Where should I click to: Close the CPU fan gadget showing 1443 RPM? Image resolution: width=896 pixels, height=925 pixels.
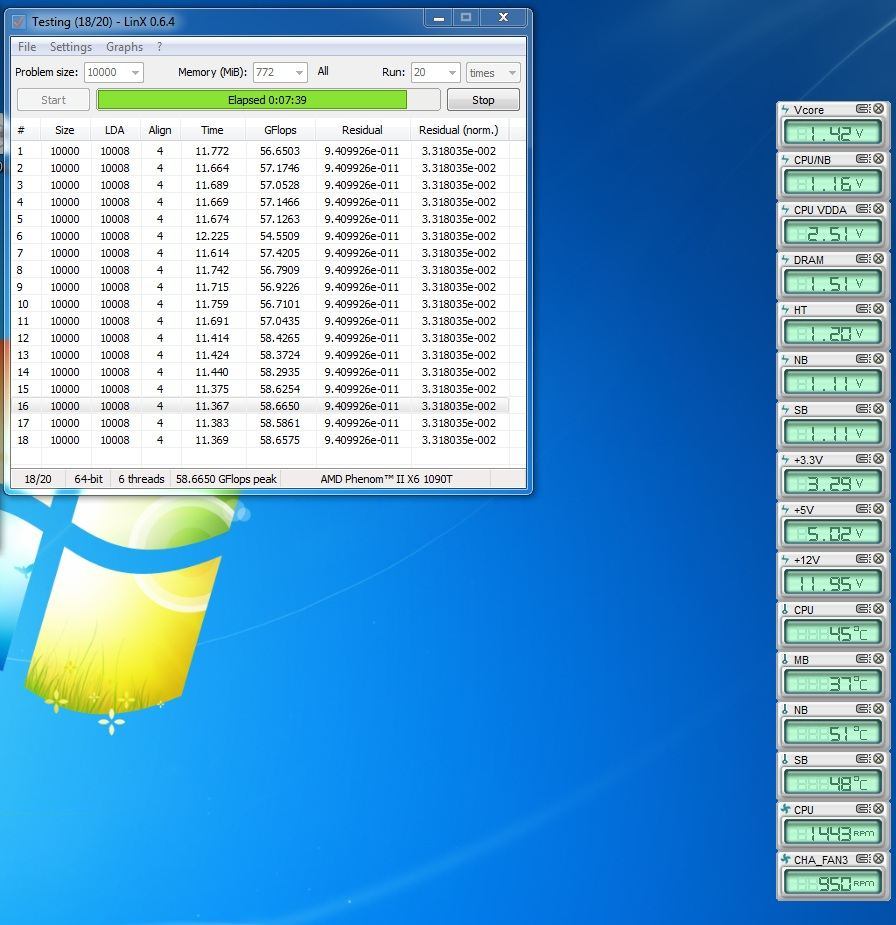pos(878,809)
